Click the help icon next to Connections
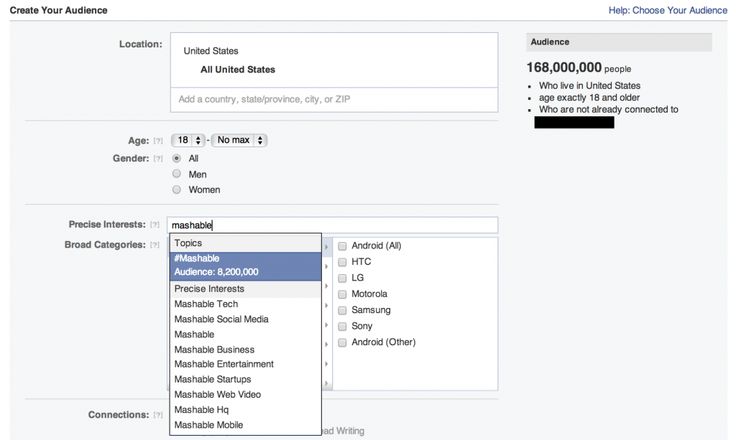 pyautogui.click(x=158, y=415)
